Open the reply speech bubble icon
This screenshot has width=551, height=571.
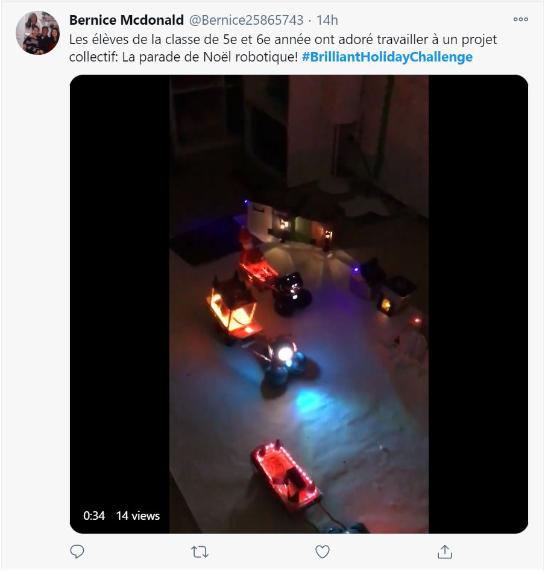pyautogui.click(x=77, y=552)
